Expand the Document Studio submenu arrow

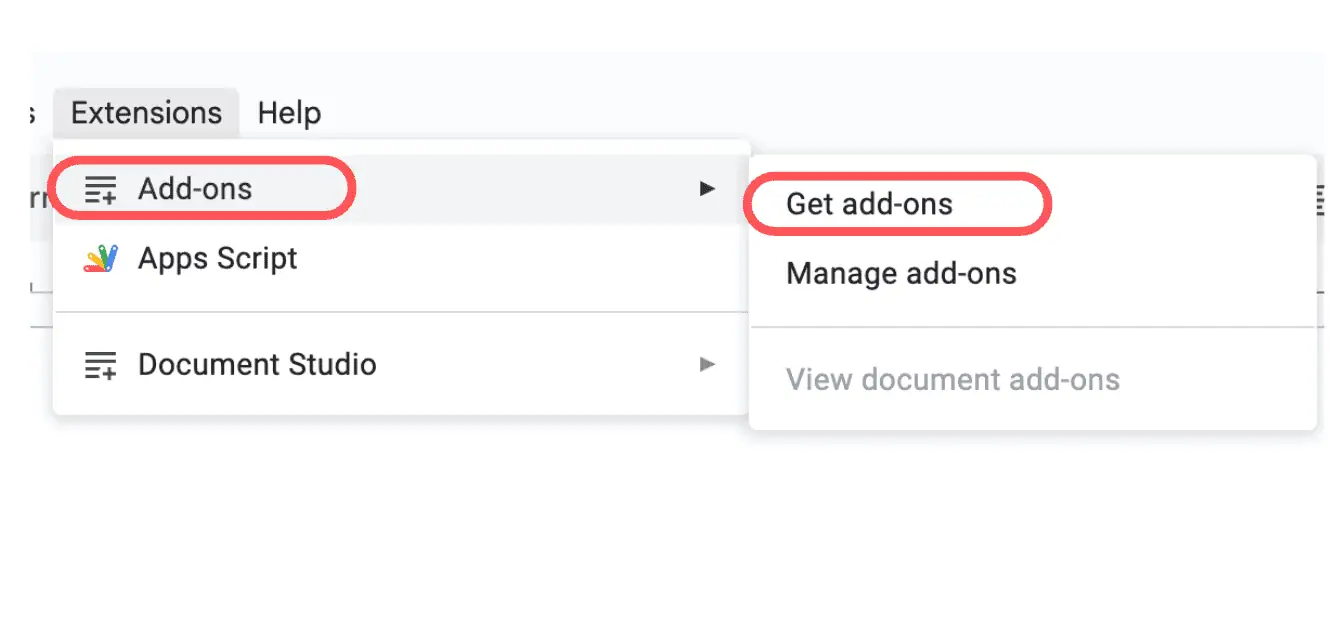pyautogui.click(x=707, y=364)
